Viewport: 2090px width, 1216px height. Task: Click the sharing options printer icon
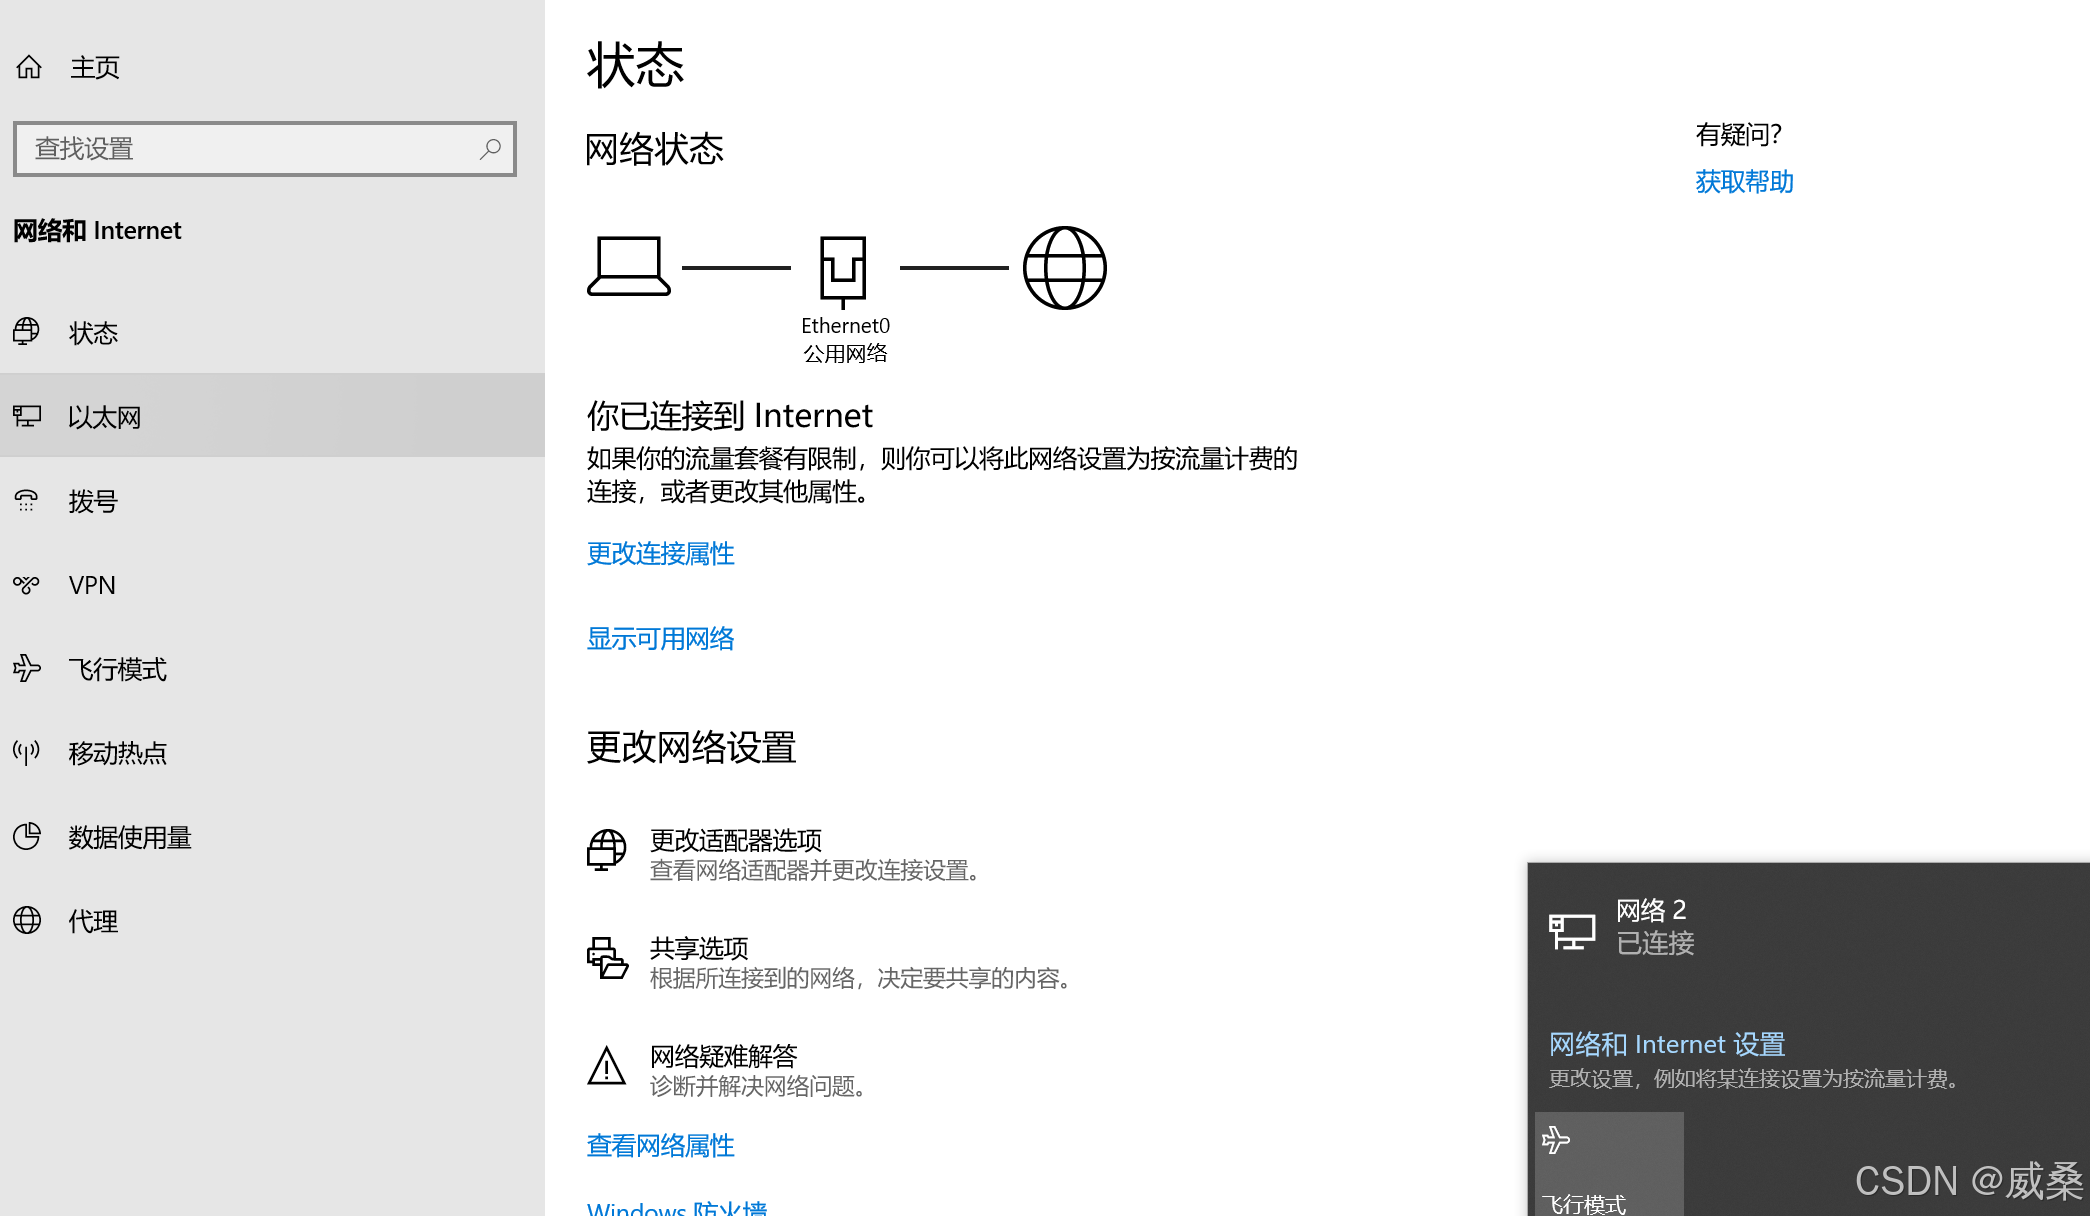(x=606, y=958)
